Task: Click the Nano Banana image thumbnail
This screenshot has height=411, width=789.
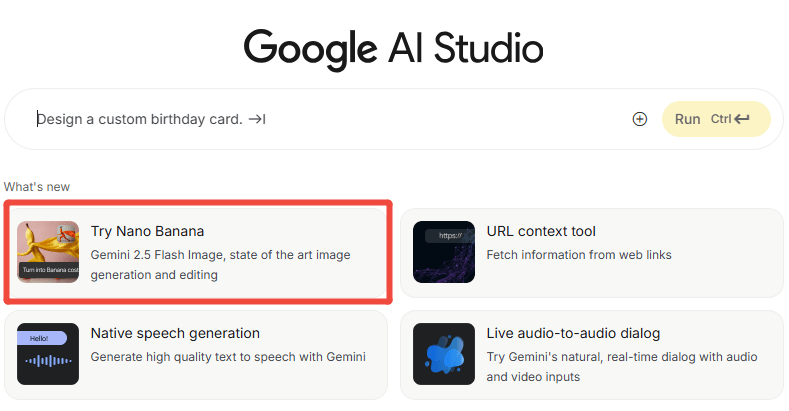Action: (x=48, y=252)
